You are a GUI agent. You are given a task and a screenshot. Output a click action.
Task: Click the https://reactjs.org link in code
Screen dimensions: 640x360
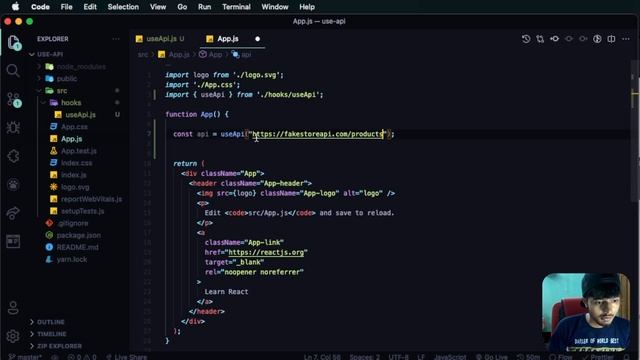tap(266, 252)
